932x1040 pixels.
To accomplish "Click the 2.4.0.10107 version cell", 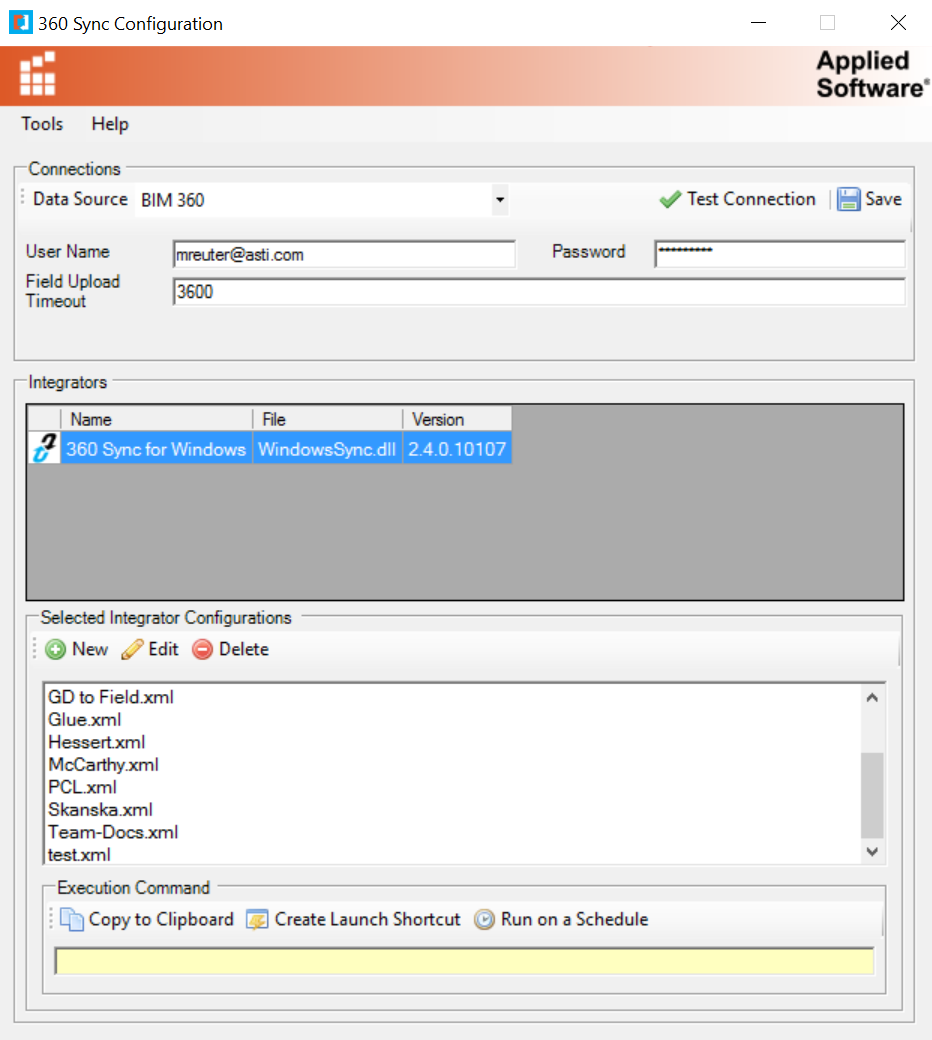I will tap(457, 448).
